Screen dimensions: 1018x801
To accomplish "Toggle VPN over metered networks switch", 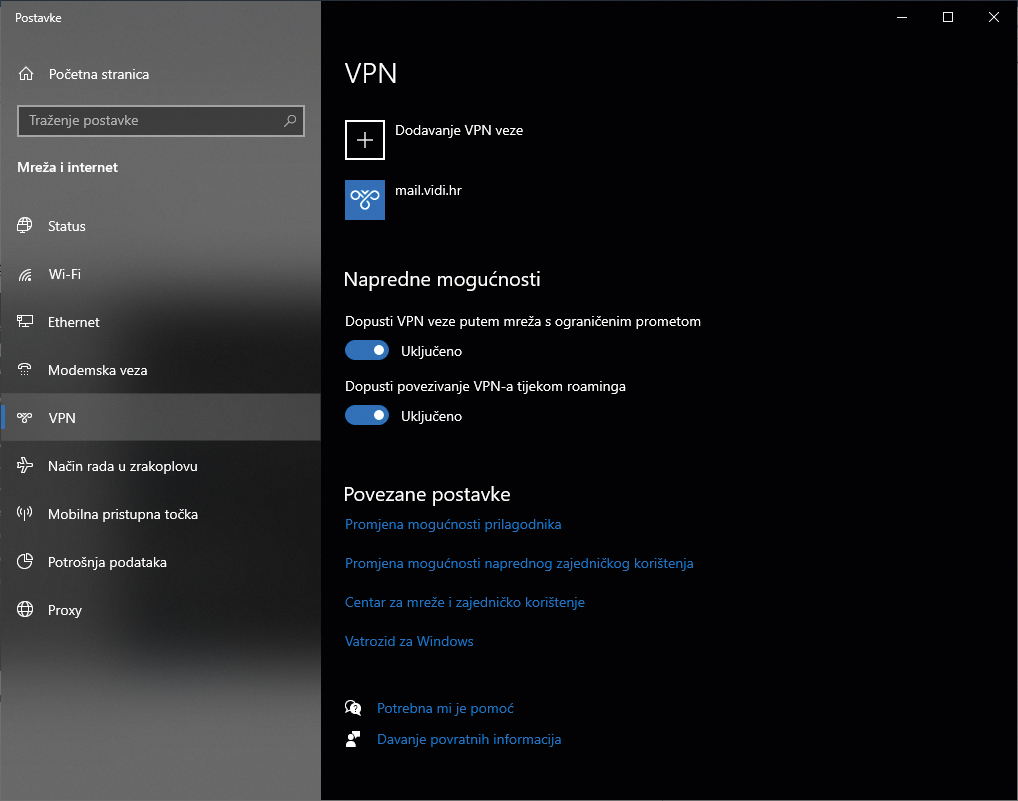I will [367, 351].
